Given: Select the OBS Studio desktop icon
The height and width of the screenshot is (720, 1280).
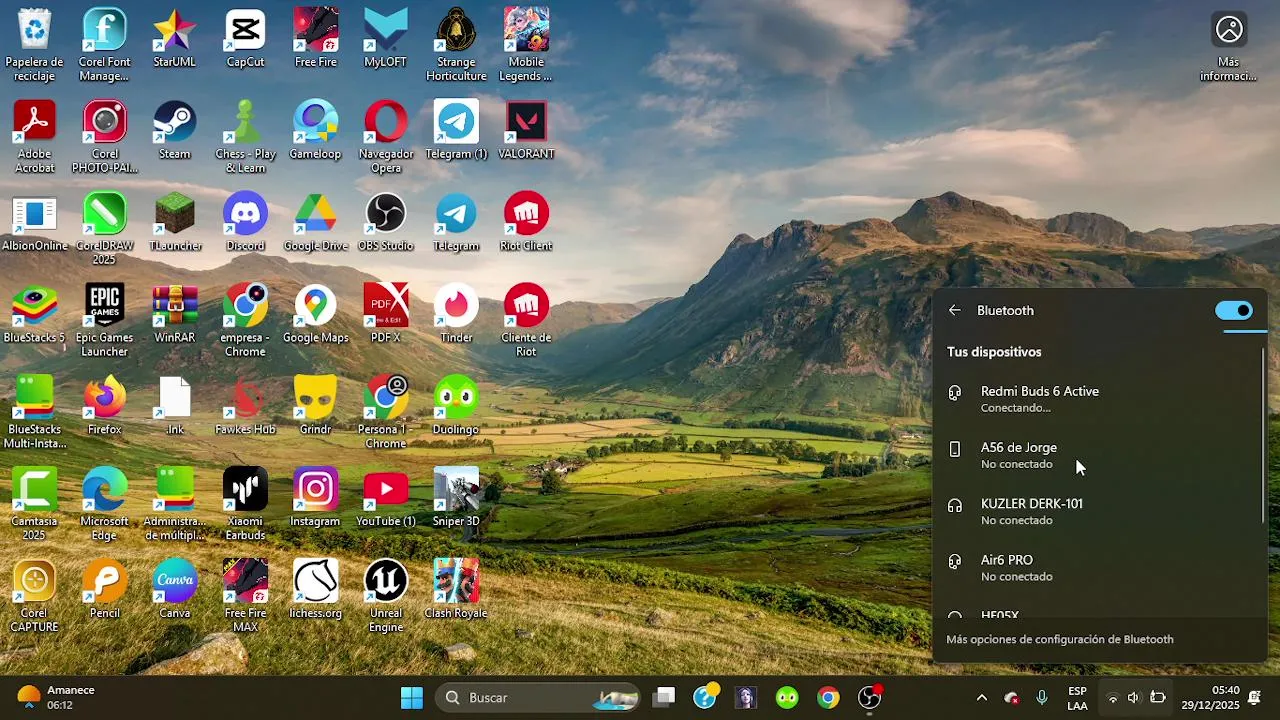Looking at the screenshot, I should click(x=385, y=223).
